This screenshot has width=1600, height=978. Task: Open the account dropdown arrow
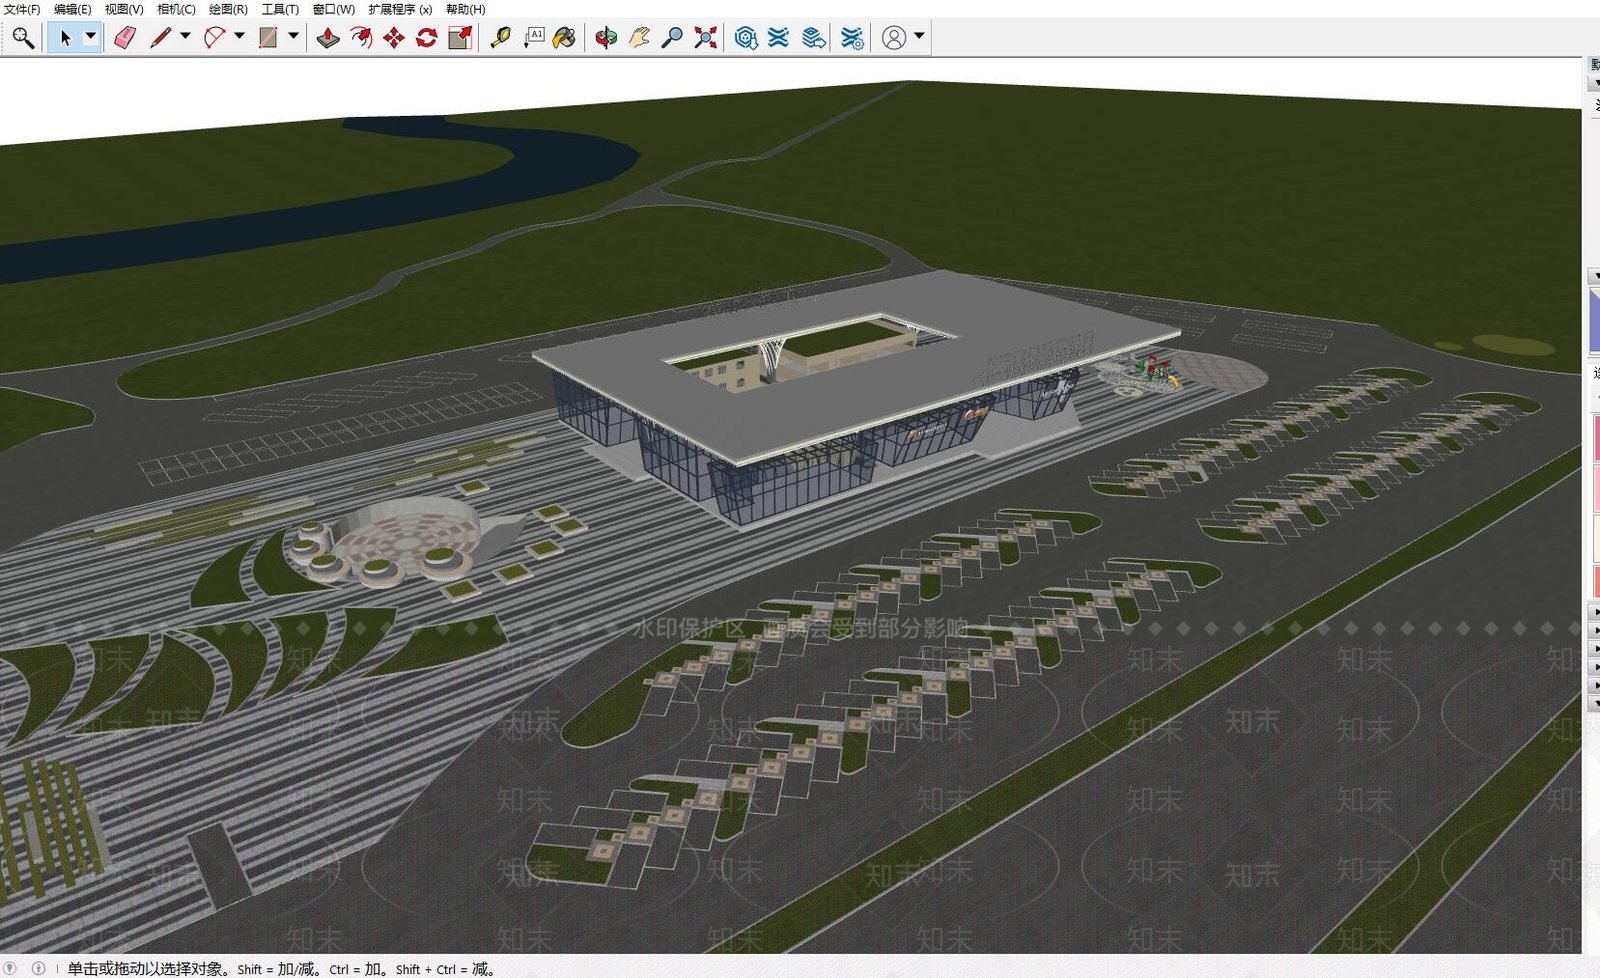pos(919,37)
